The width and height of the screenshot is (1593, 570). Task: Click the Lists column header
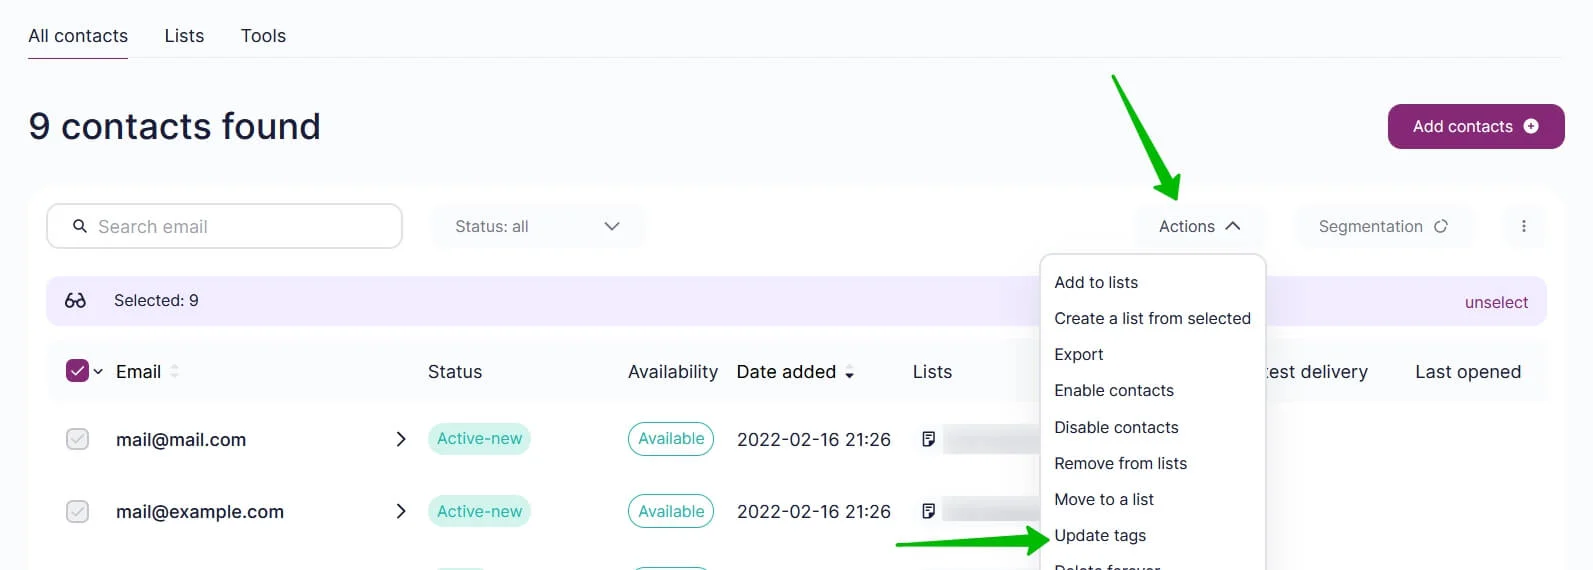[932, 371]
